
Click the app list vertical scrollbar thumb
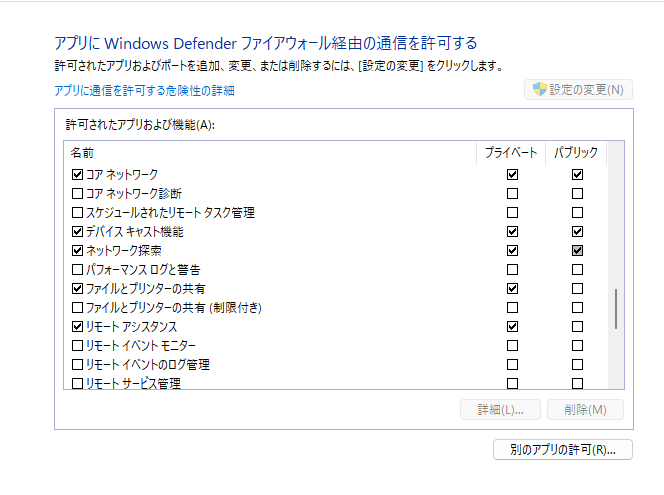point(616,309)
